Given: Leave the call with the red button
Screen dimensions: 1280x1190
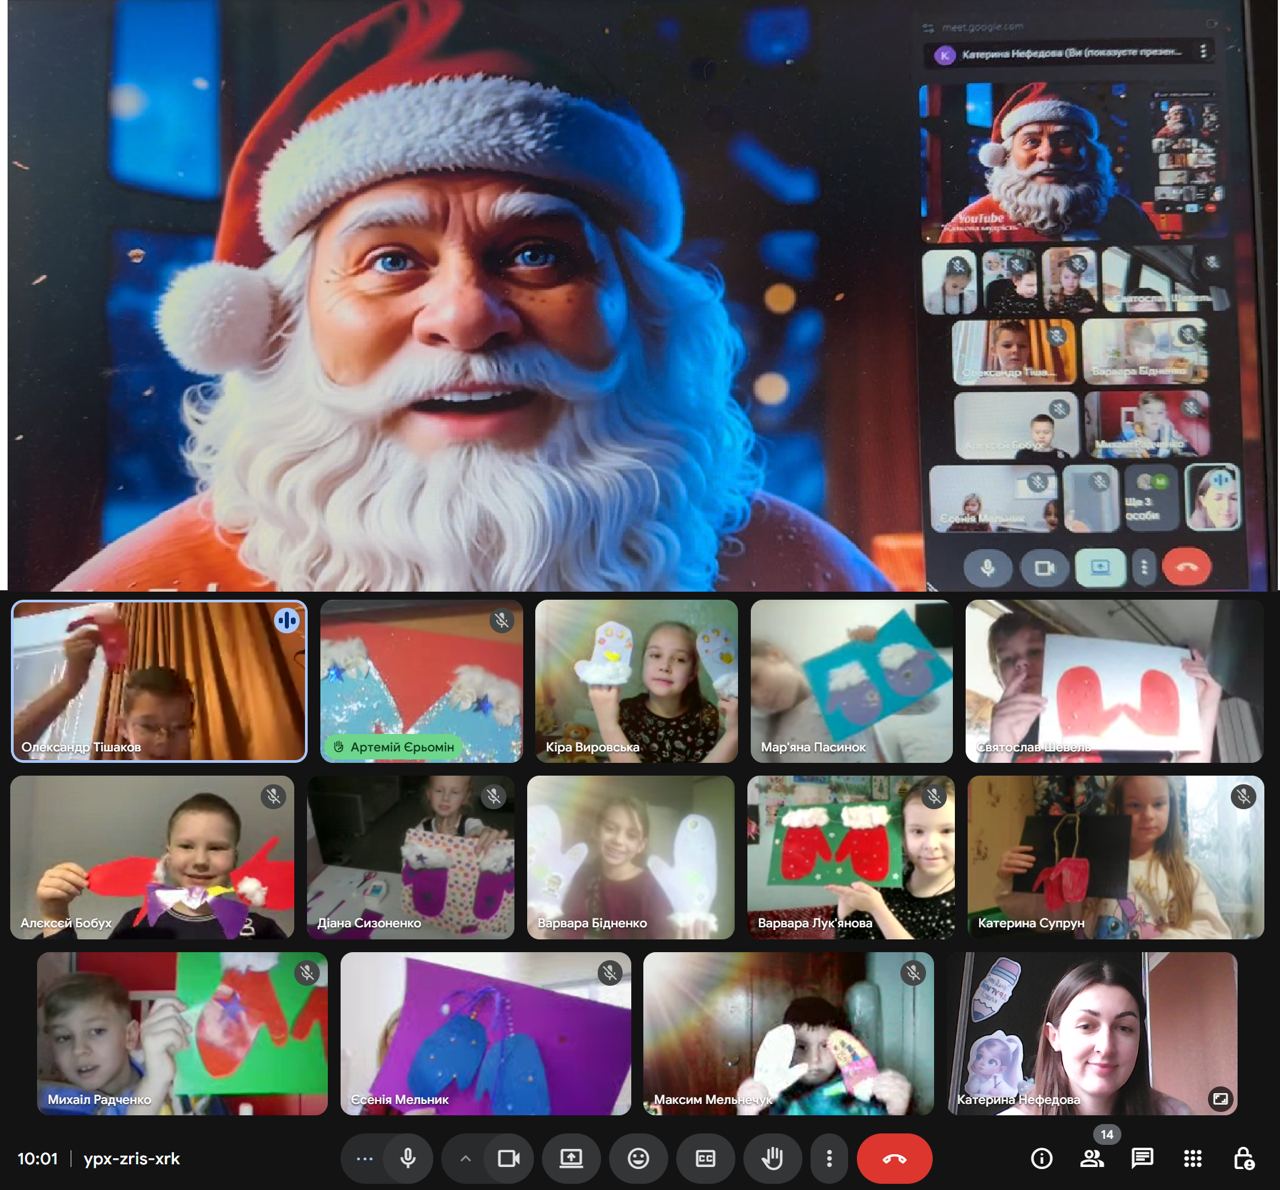Looking at the screenshot, I should pyautogui.click(x=895, y=1158).
